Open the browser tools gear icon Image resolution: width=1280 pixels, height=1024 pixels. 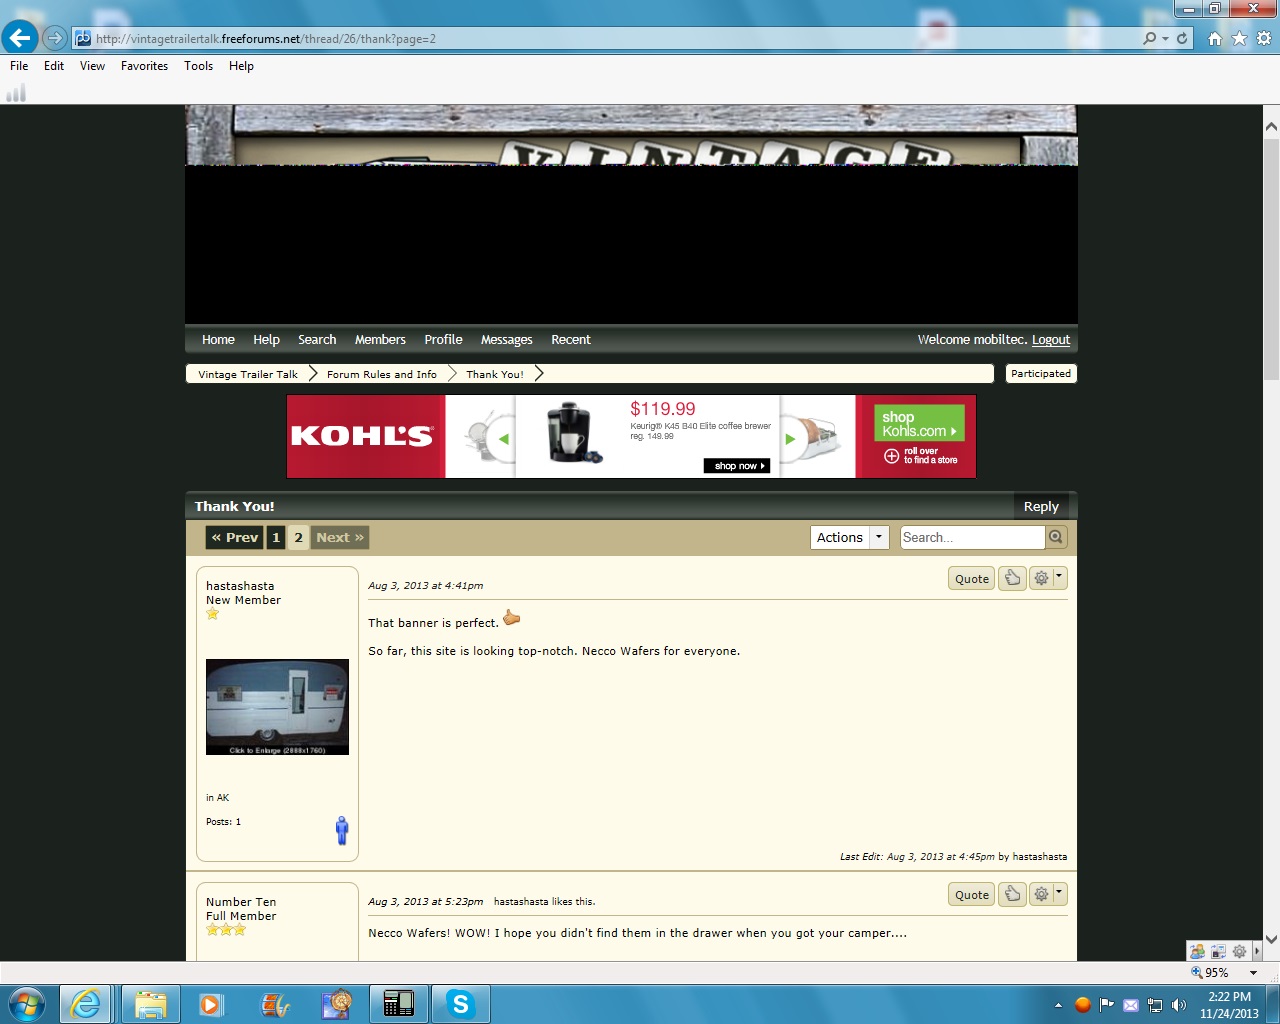pos(1264,38)
